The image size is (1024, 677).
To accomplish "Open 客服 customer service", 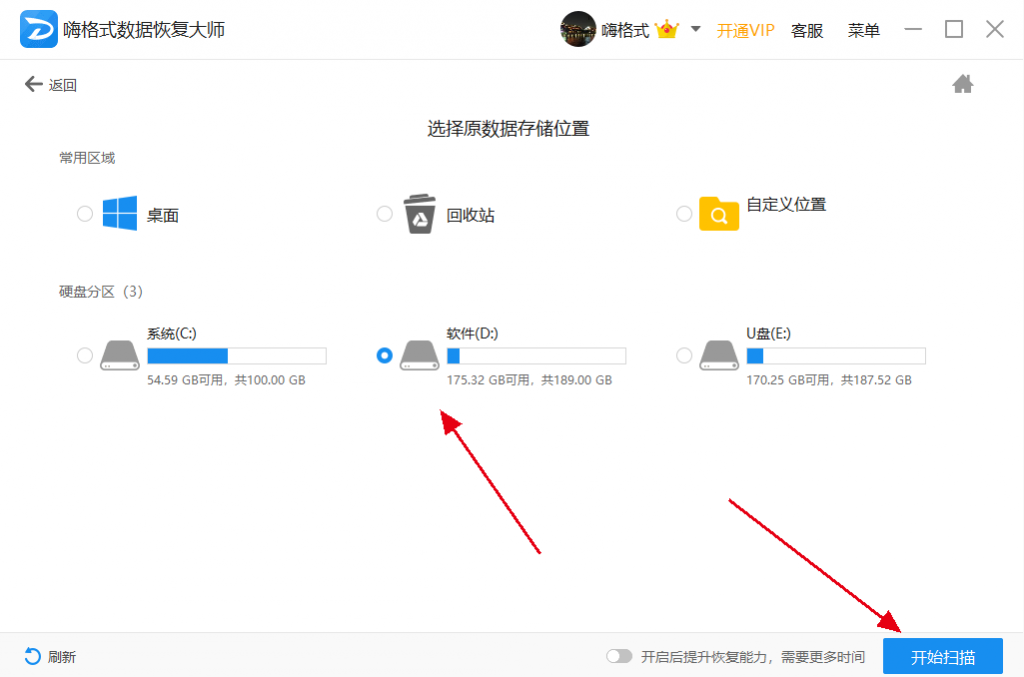I will (807, 31).
